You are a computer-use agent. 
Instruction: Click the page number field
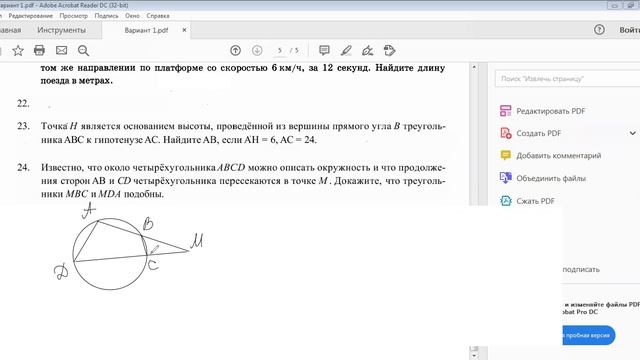pos(280,50)
